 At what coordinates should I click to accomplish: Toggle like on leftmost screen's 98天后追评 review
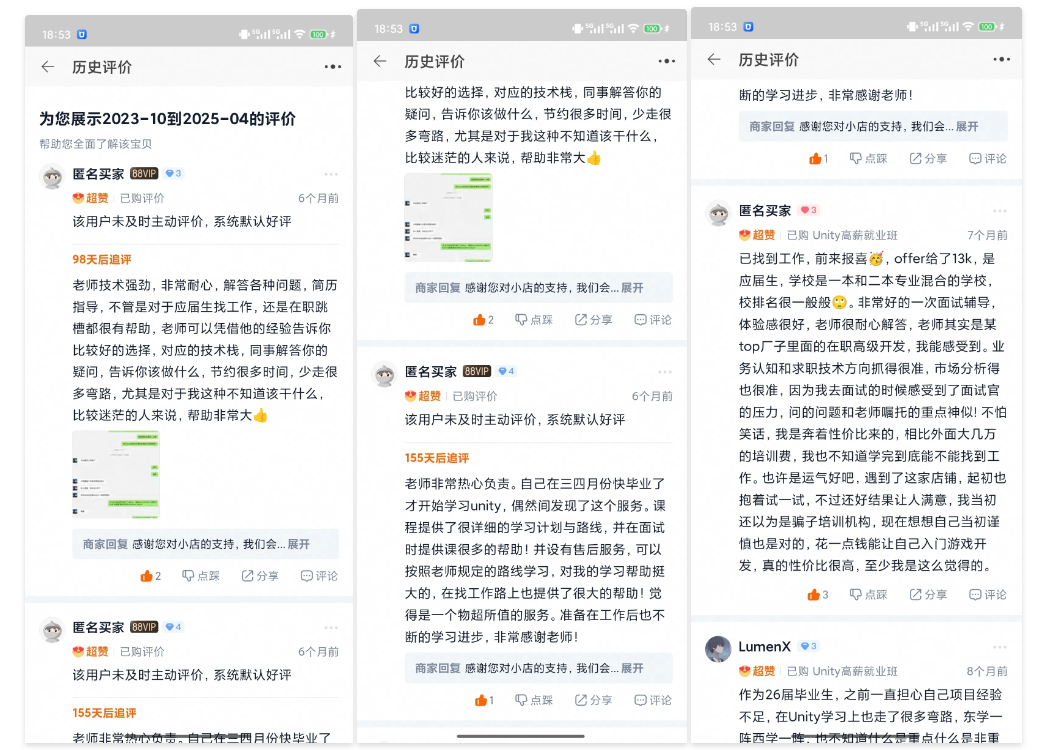[x=150, y=576]
